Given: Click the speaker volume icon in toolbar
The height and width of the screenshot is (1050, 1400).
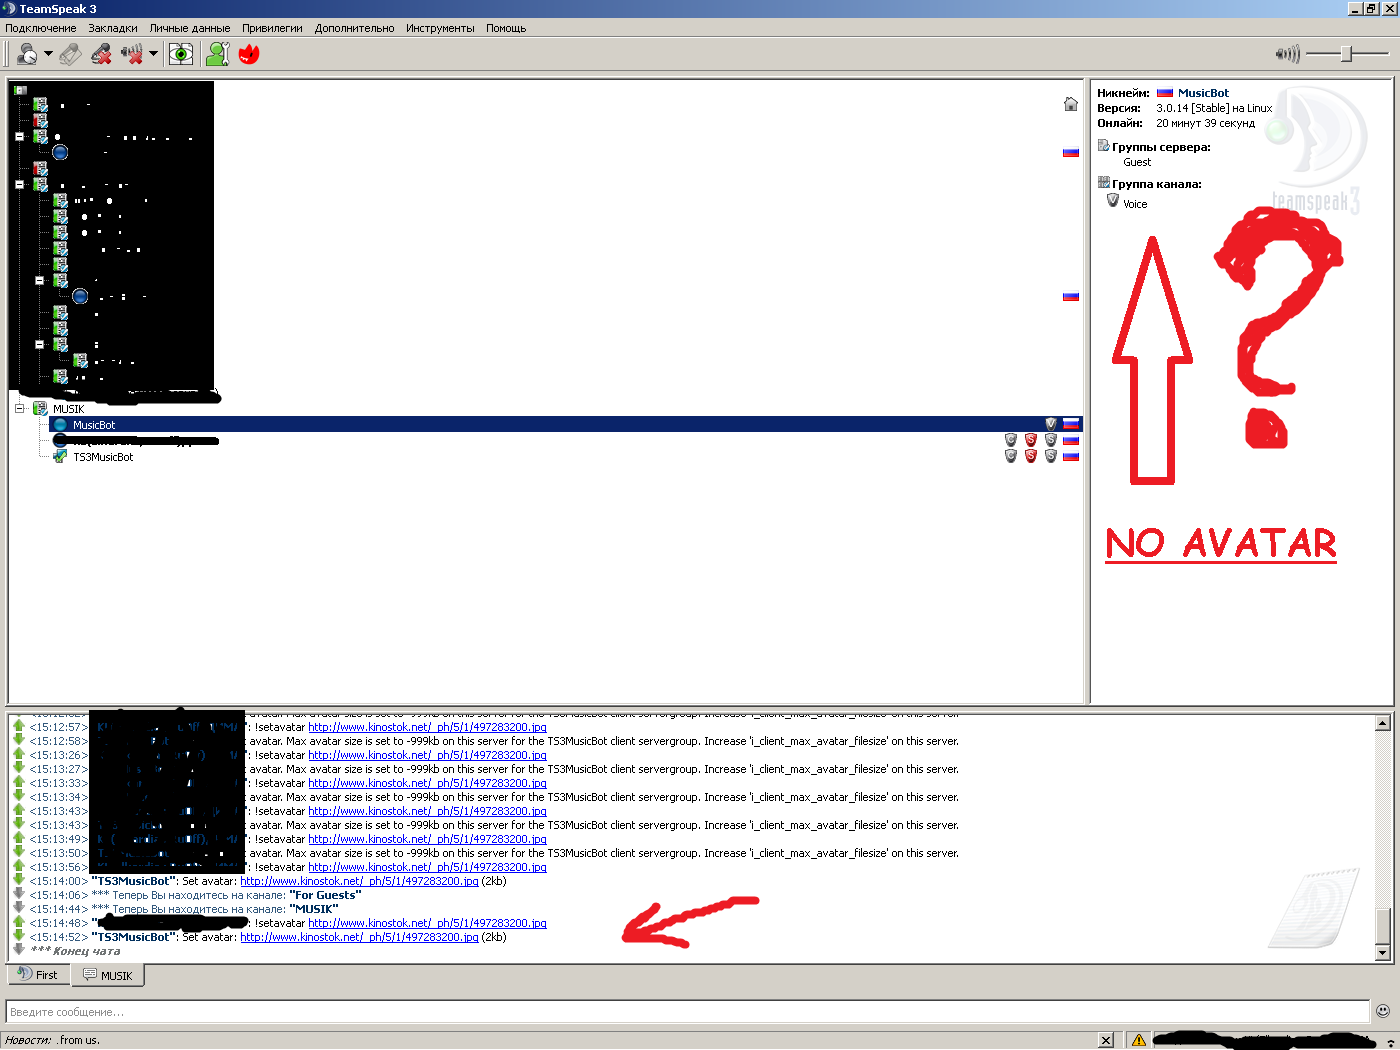Looking at the screenshot, I should pos(1288,54).
